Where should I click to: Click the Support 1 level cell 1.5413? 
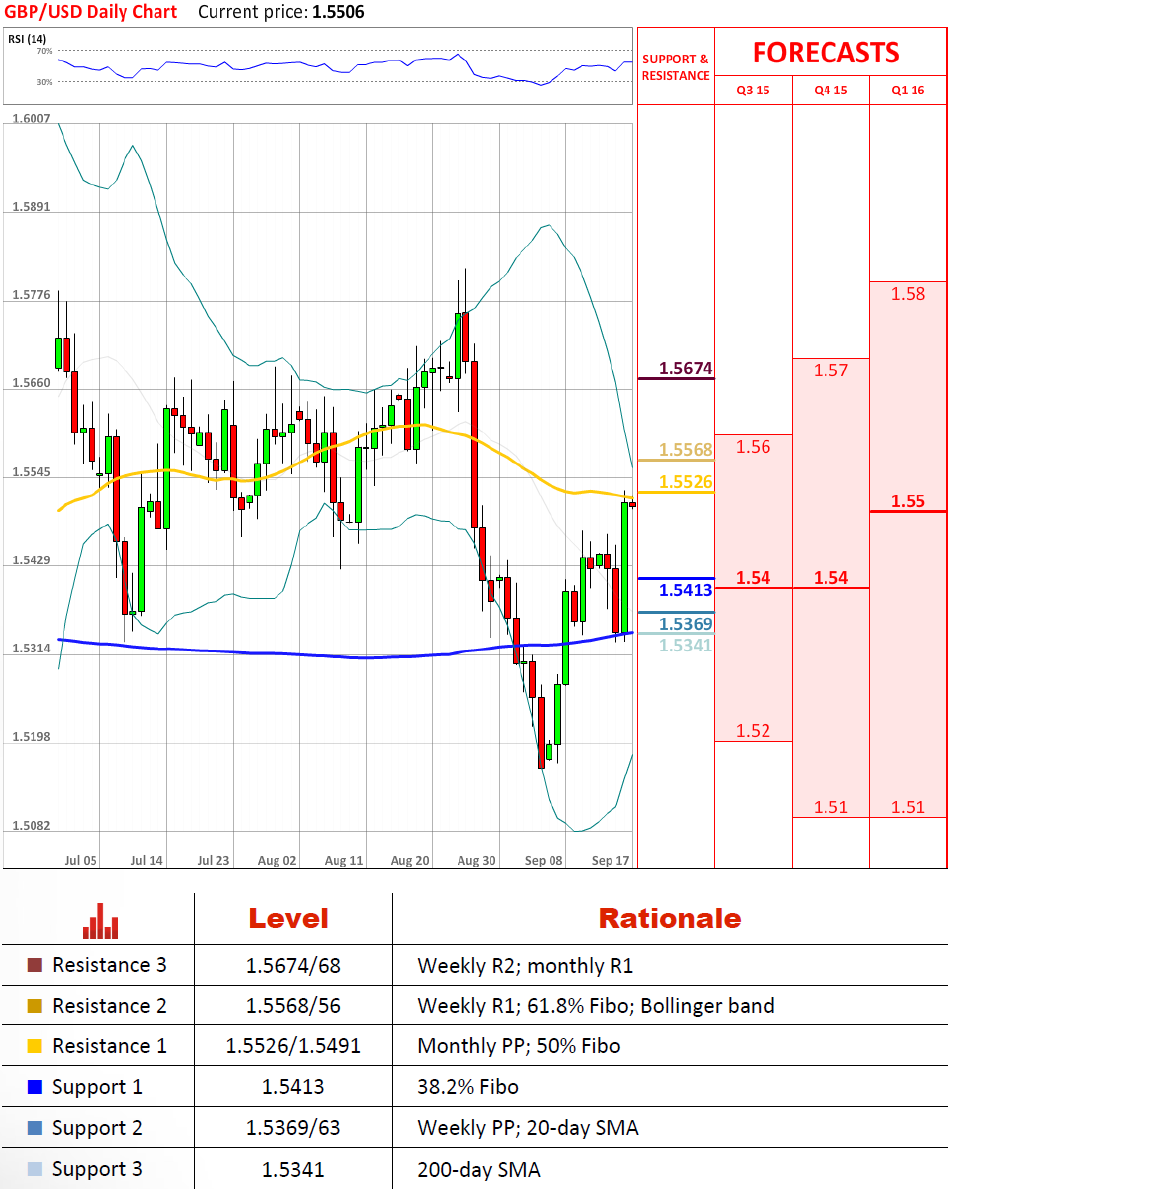(293, 1087)
